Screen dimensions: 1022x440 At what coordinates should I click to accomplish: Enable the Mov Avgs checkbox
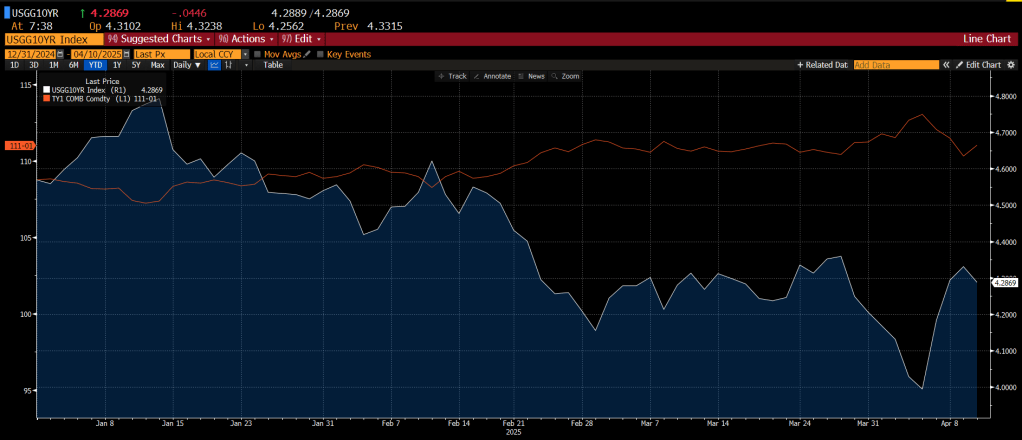click(x=257, y=54)
